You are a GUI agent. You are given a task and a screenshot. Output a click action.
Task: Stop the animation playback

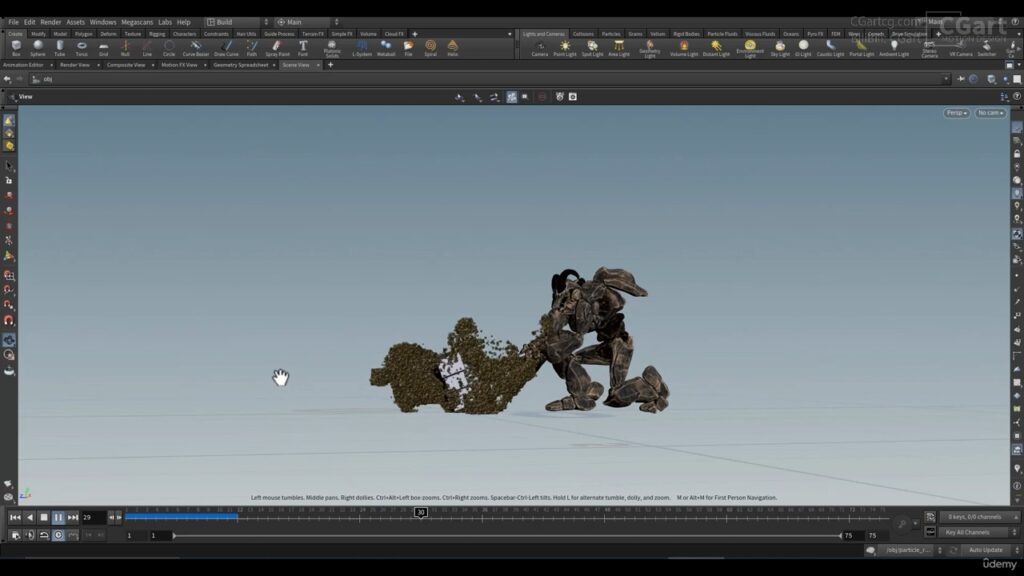click(x=44, y=517)
